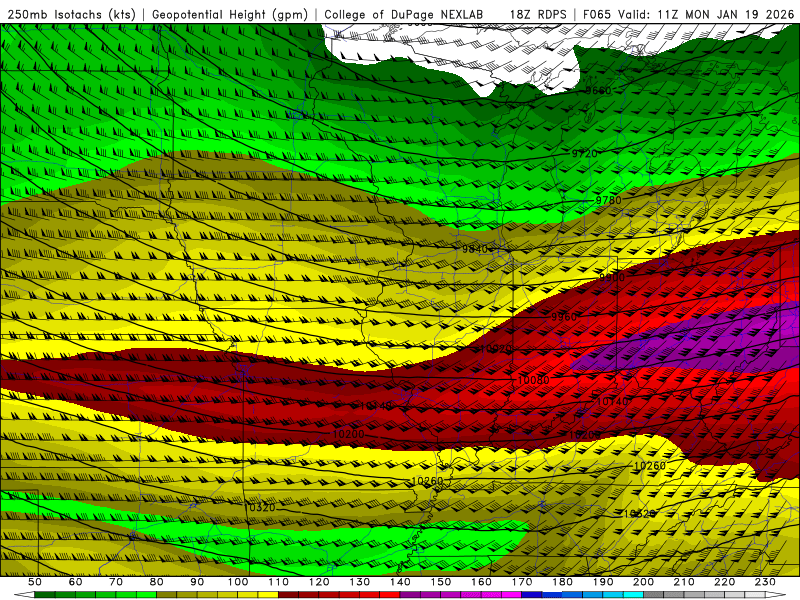Click the 100 value on the legend scale
800x600 pixels.
(238, 582)
